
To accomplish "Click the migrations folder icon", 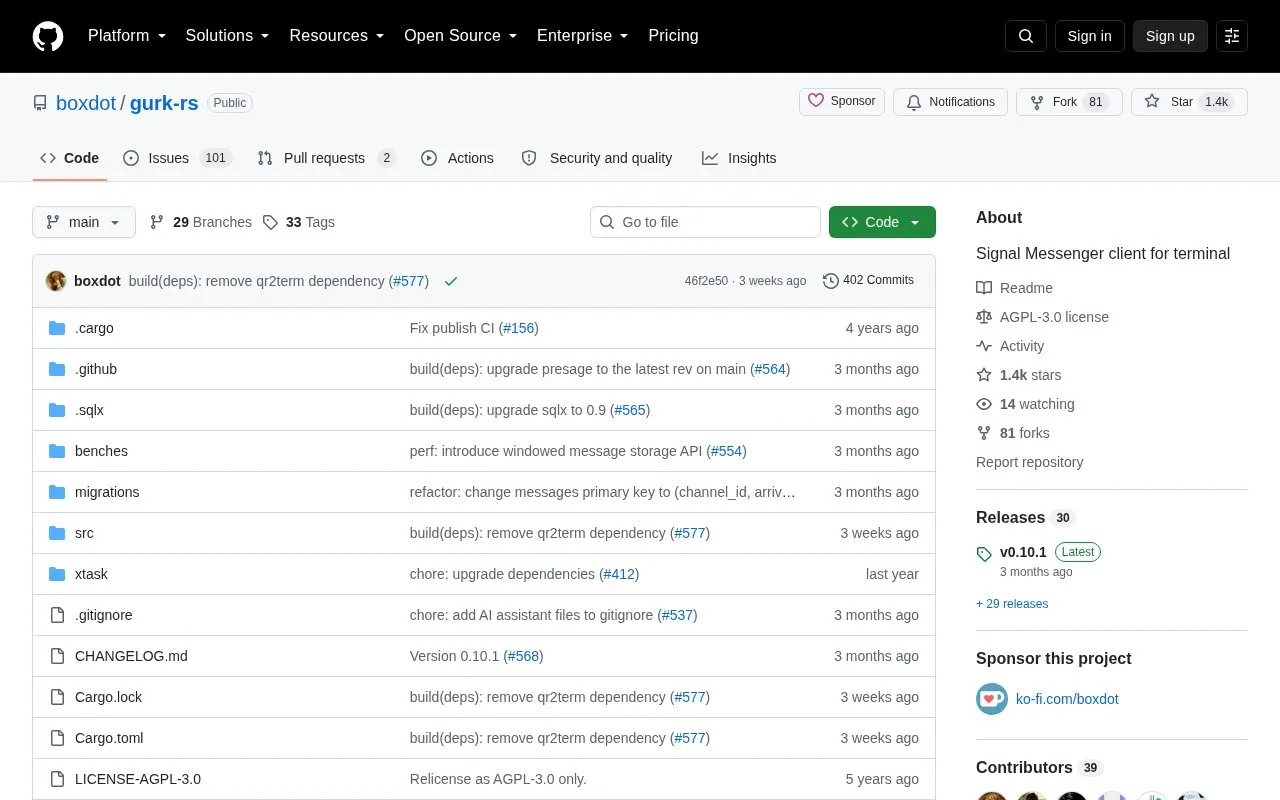I will (57, 492).
